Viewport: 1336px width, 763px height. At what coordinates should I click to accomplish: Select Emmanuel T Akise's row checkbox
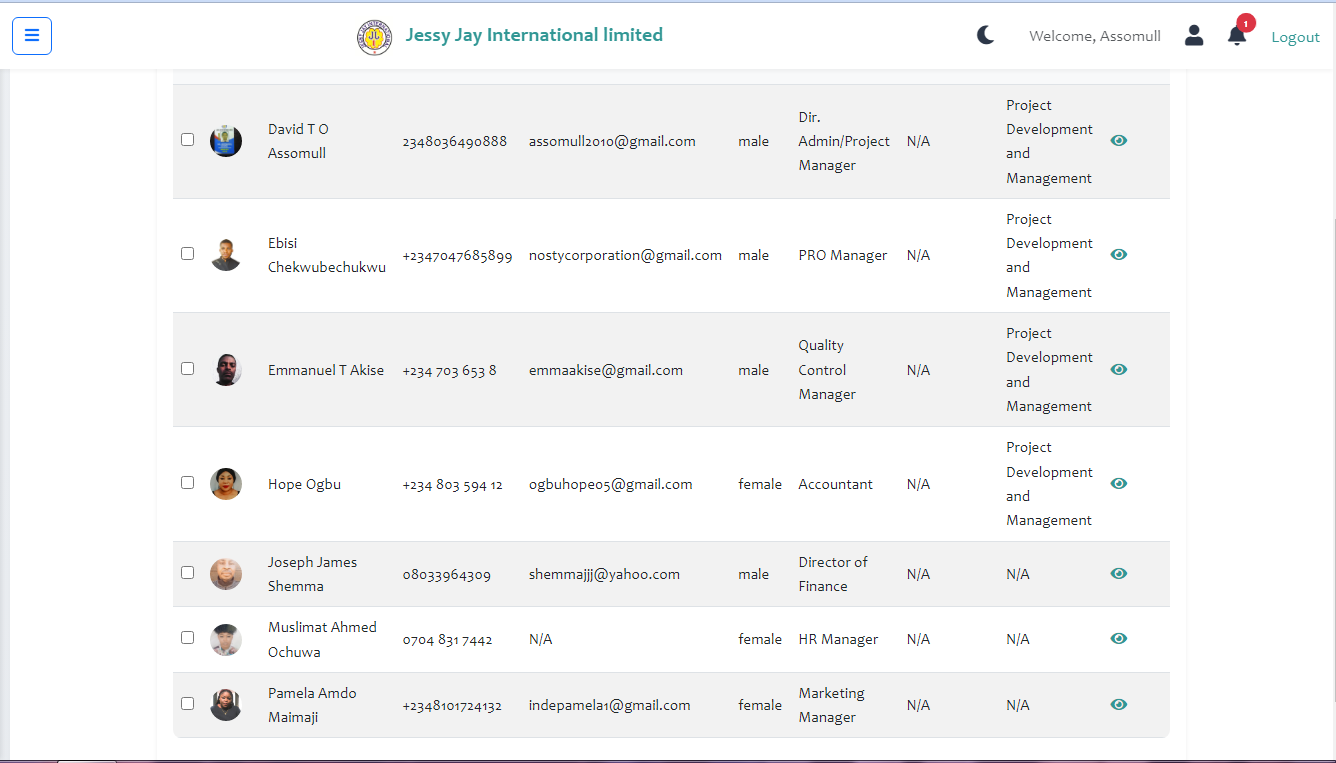click(x=187, y=369)
